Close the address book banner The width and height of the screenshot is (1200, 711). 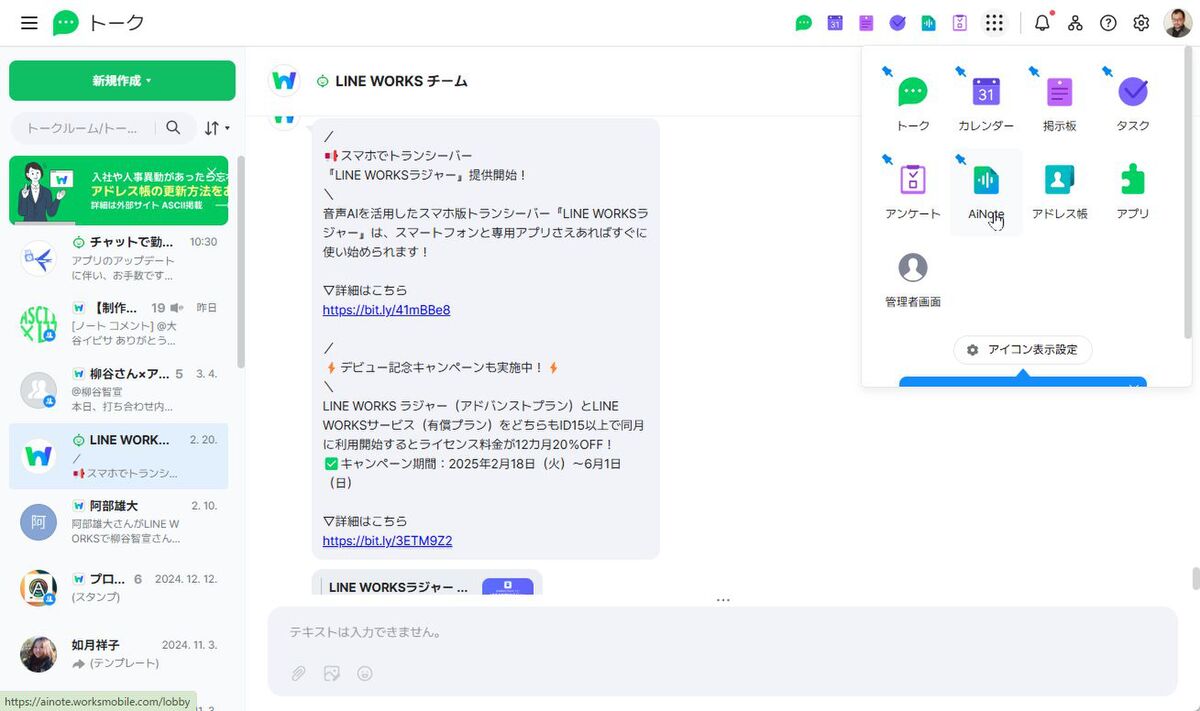212,171
